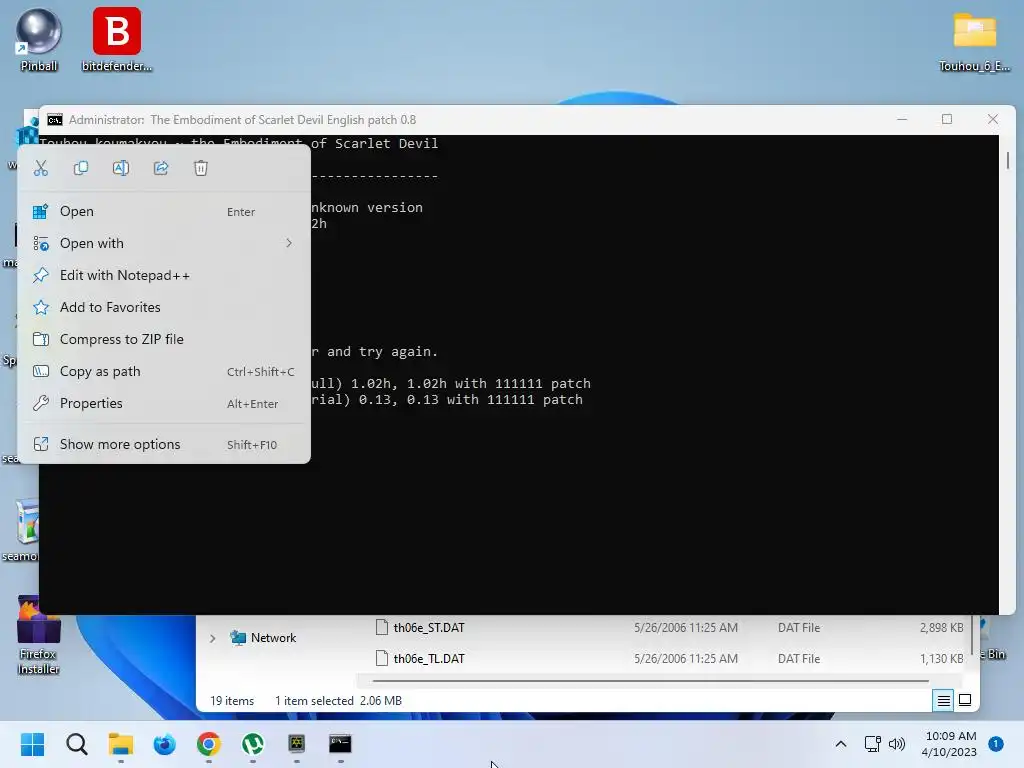Click the th06e_ST.DAT file icon

[382, 627]
